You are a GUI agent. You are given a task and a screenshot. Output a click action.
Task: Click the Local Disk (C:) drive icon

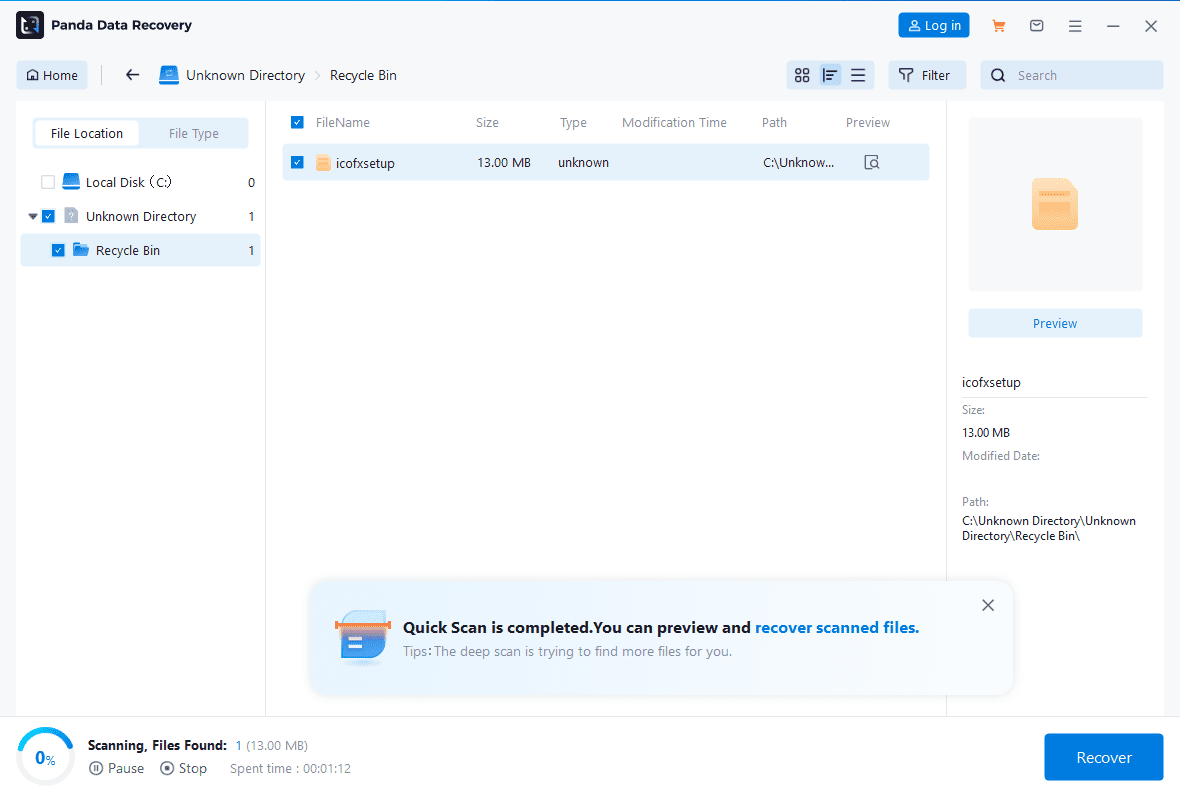71,181
